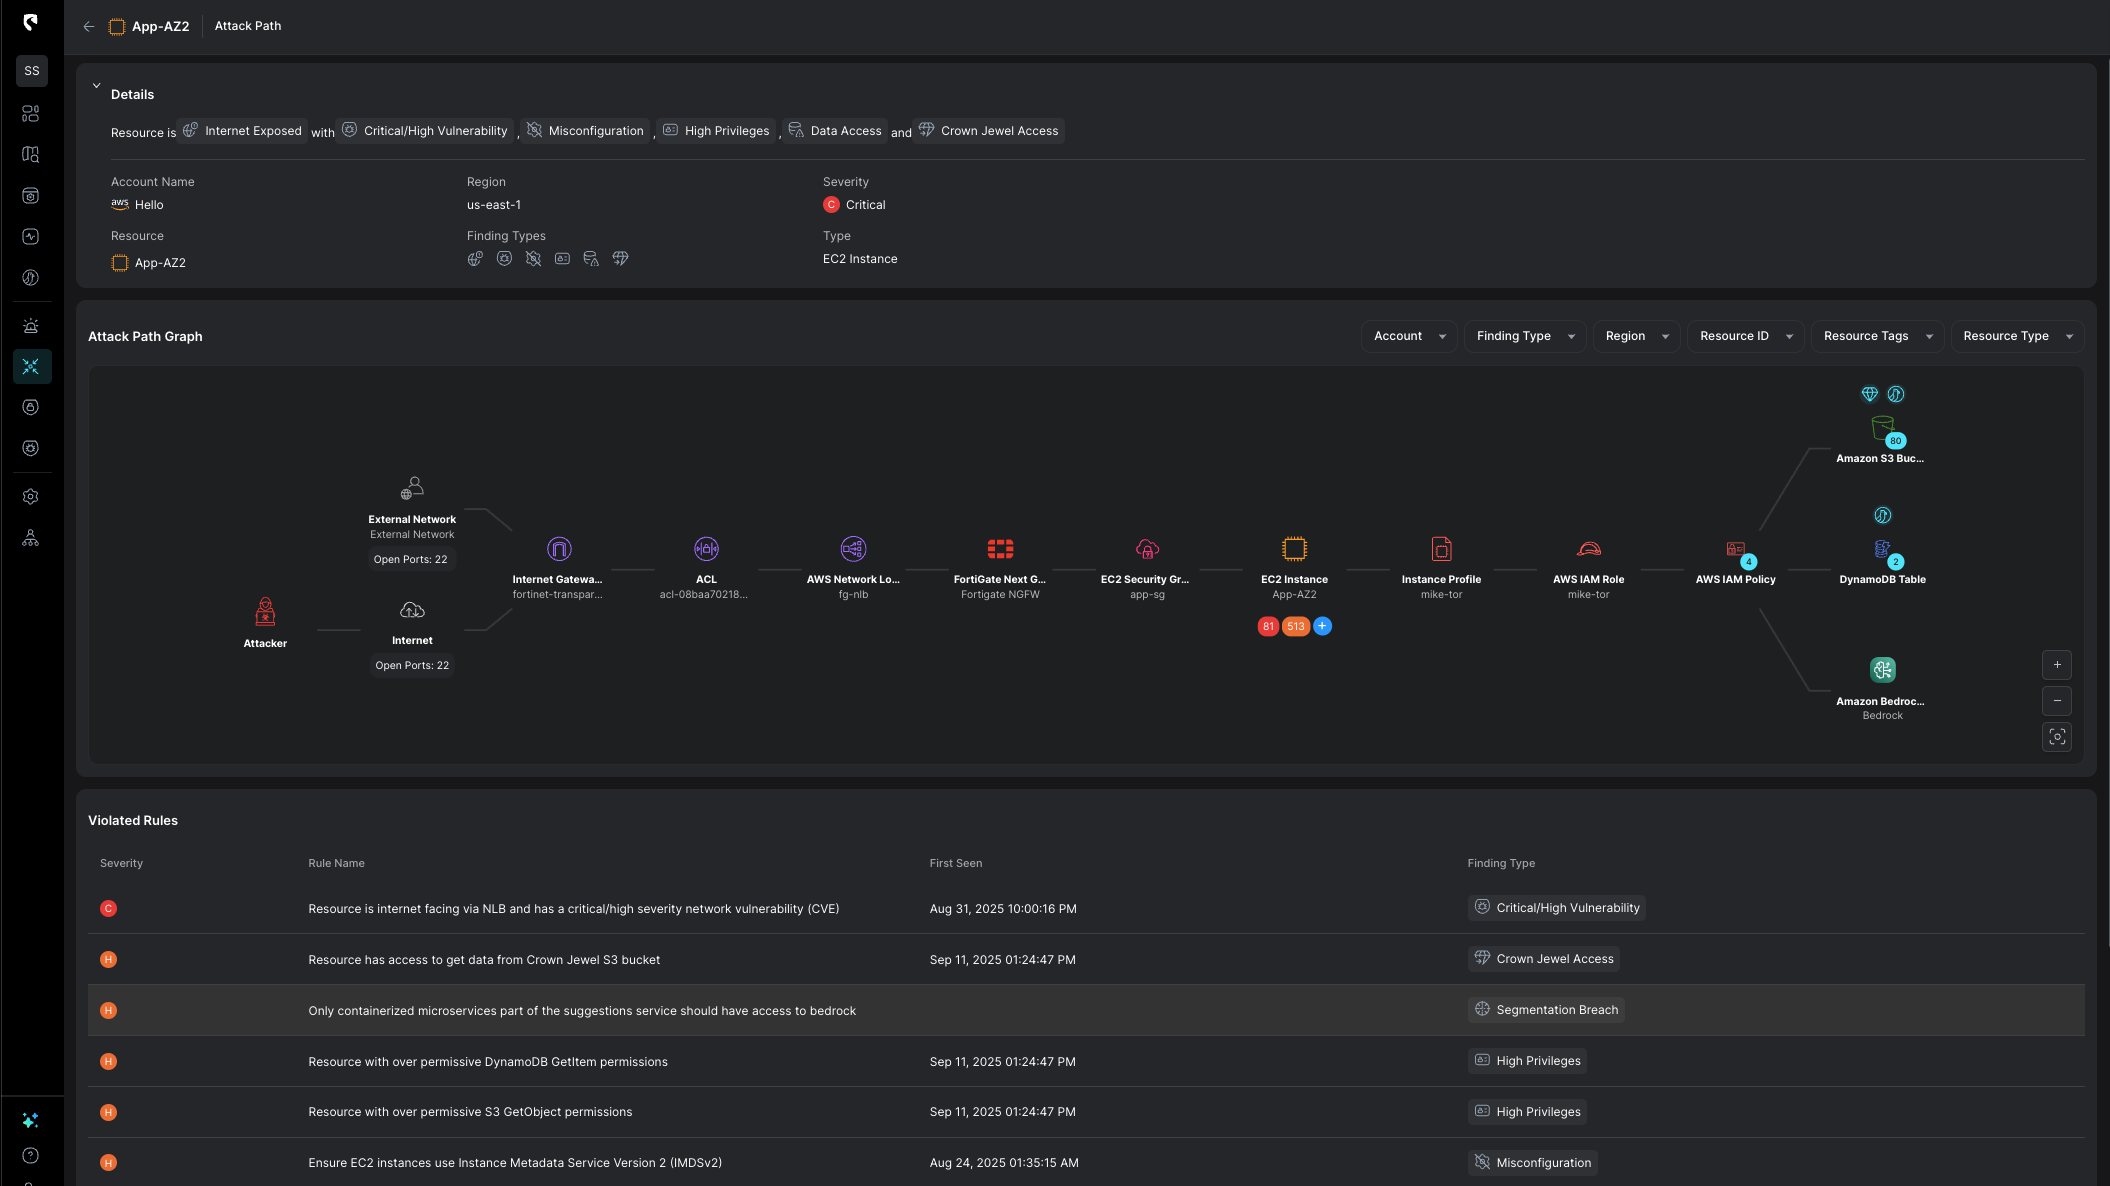Click the EC2 Instance App-AZ2 node

point(1294,549)
